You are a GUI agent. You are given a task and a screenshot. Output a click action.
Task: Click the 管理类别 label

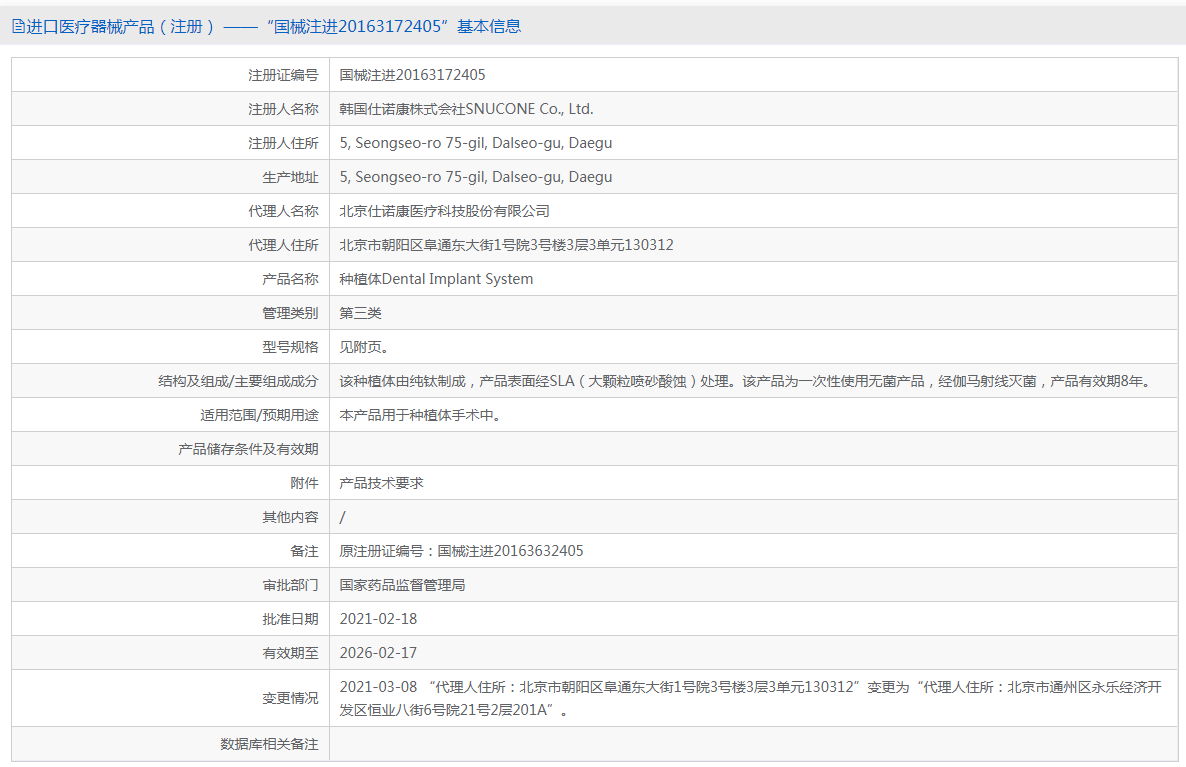click(x=290, y=313)
